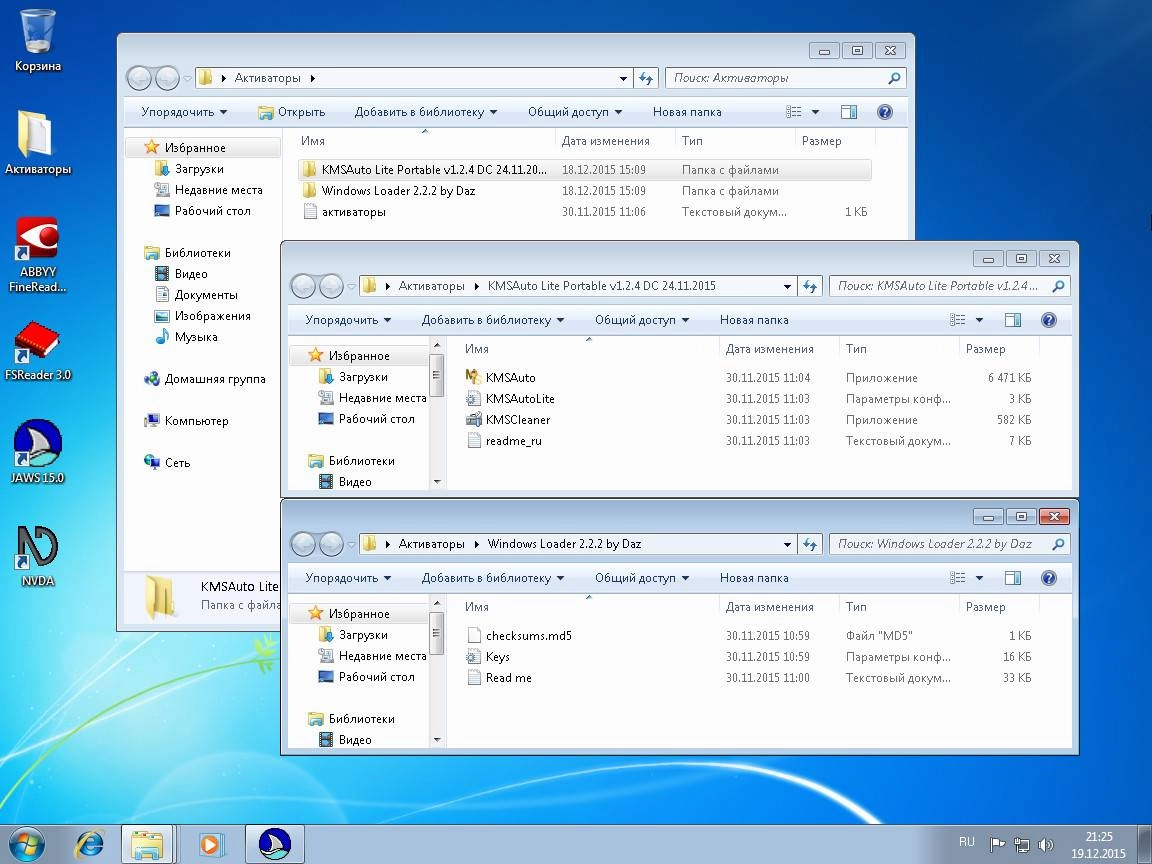Switch to JAWS in the taskbar
The image size is (1152, 864).
[x=274, y=845]
